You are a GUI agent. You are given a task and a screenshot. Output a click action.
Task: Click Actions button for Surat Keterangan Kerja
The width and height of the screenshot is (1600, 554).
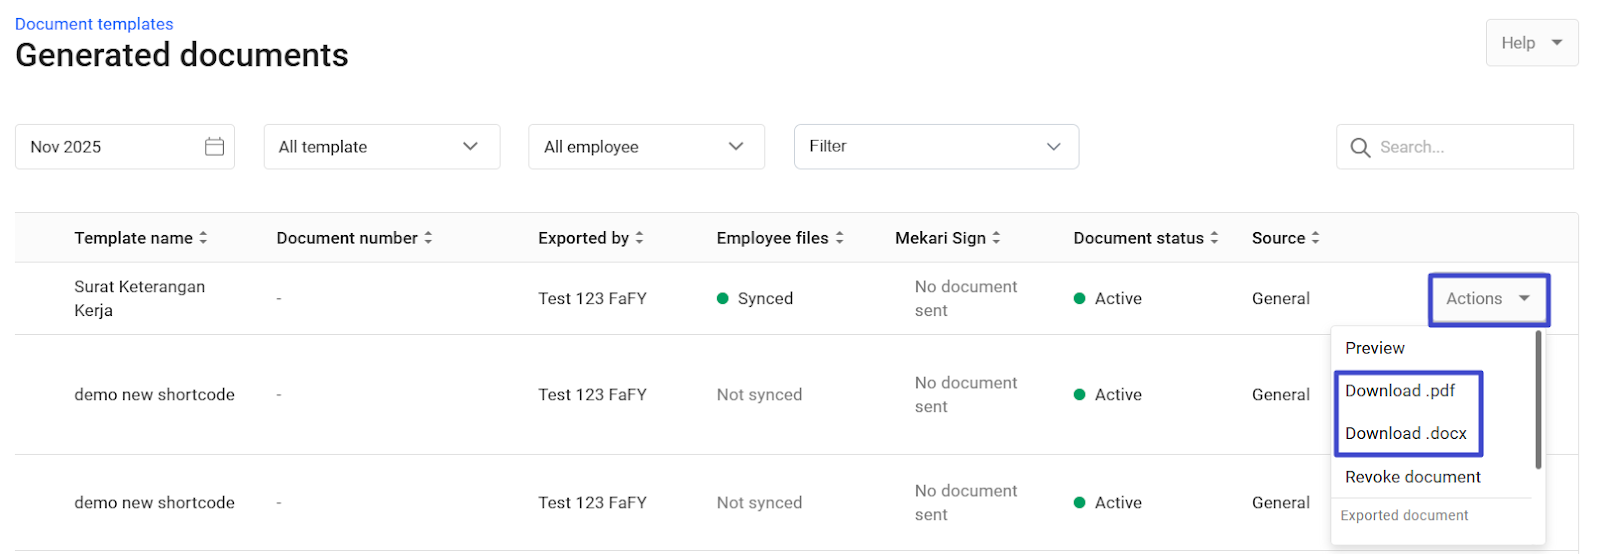(x=1488, y=299)
